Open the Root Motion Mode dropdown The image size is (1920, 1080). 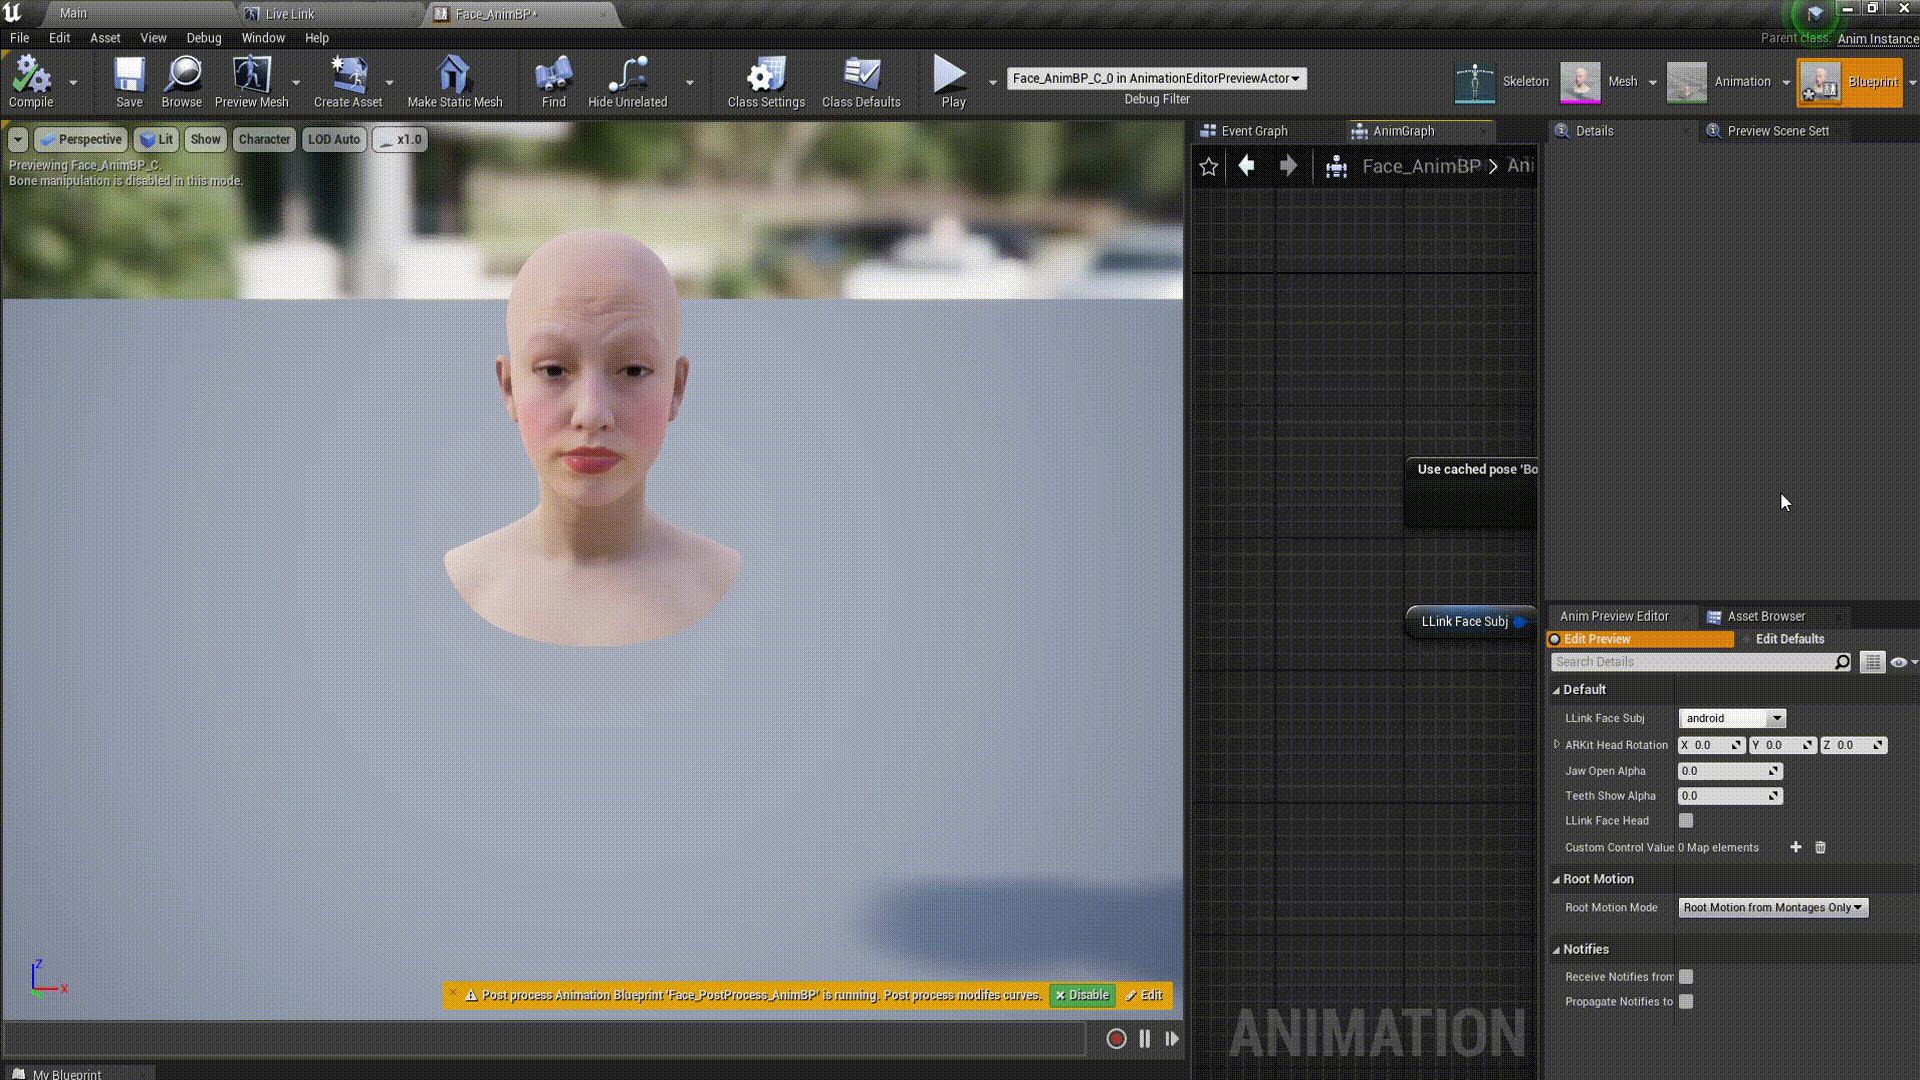pos(1772,908)
